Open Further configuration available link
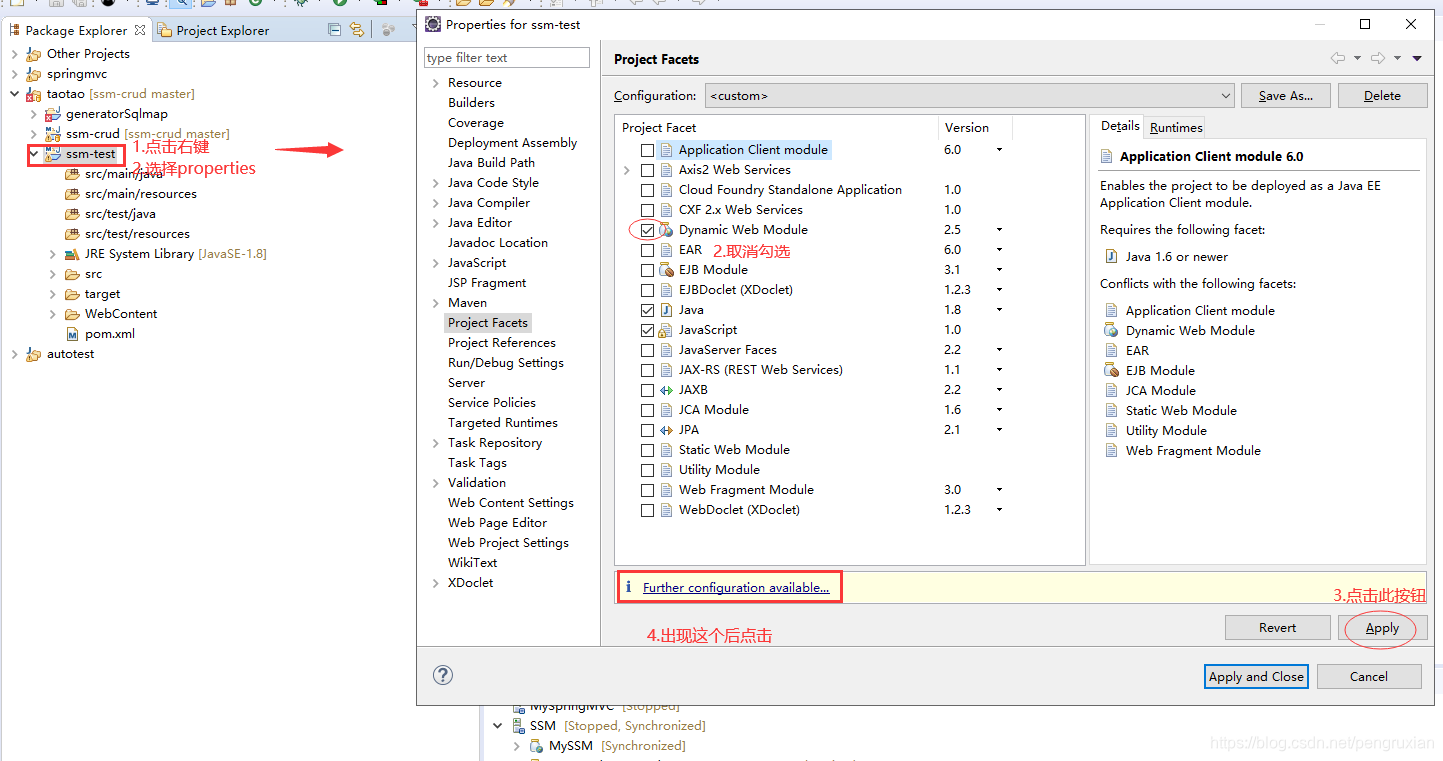This screenshot has width=1443, height=761. (x=736, y=588)
